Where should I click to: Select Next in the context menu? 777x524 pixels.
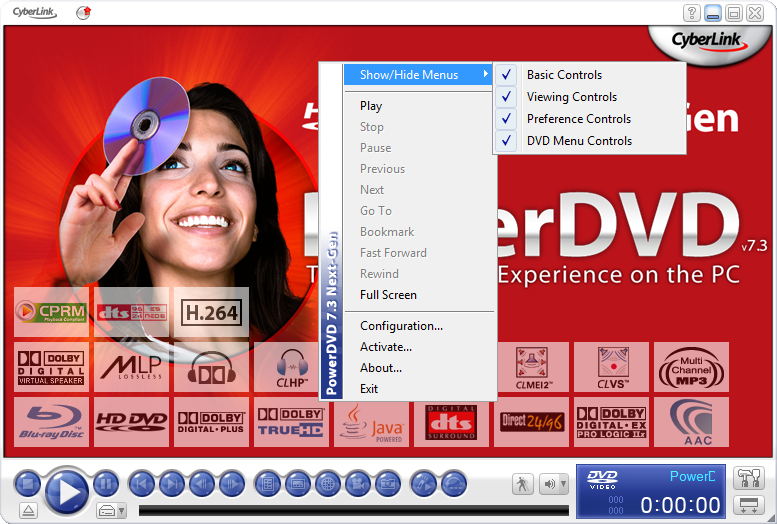click(x=419, y=190)
